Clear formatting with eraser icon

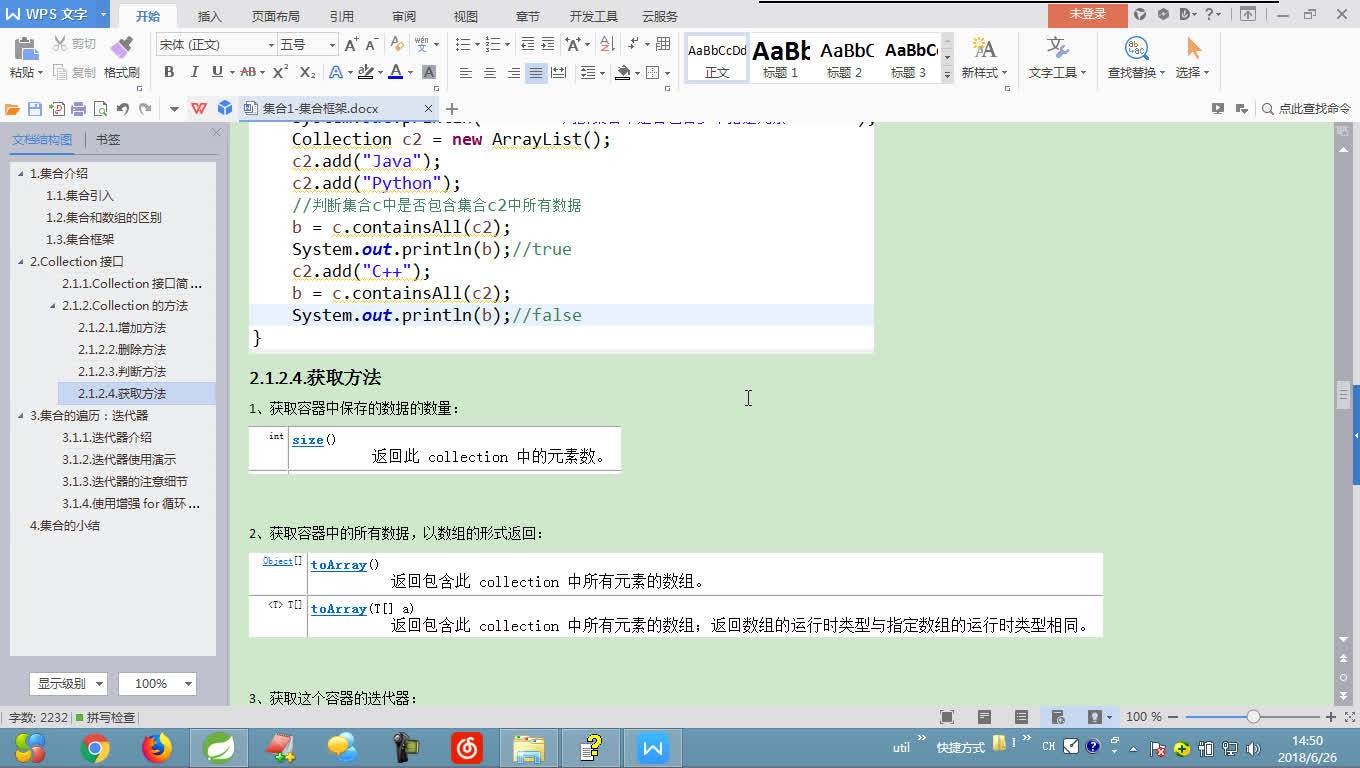(x=397, y=45)
